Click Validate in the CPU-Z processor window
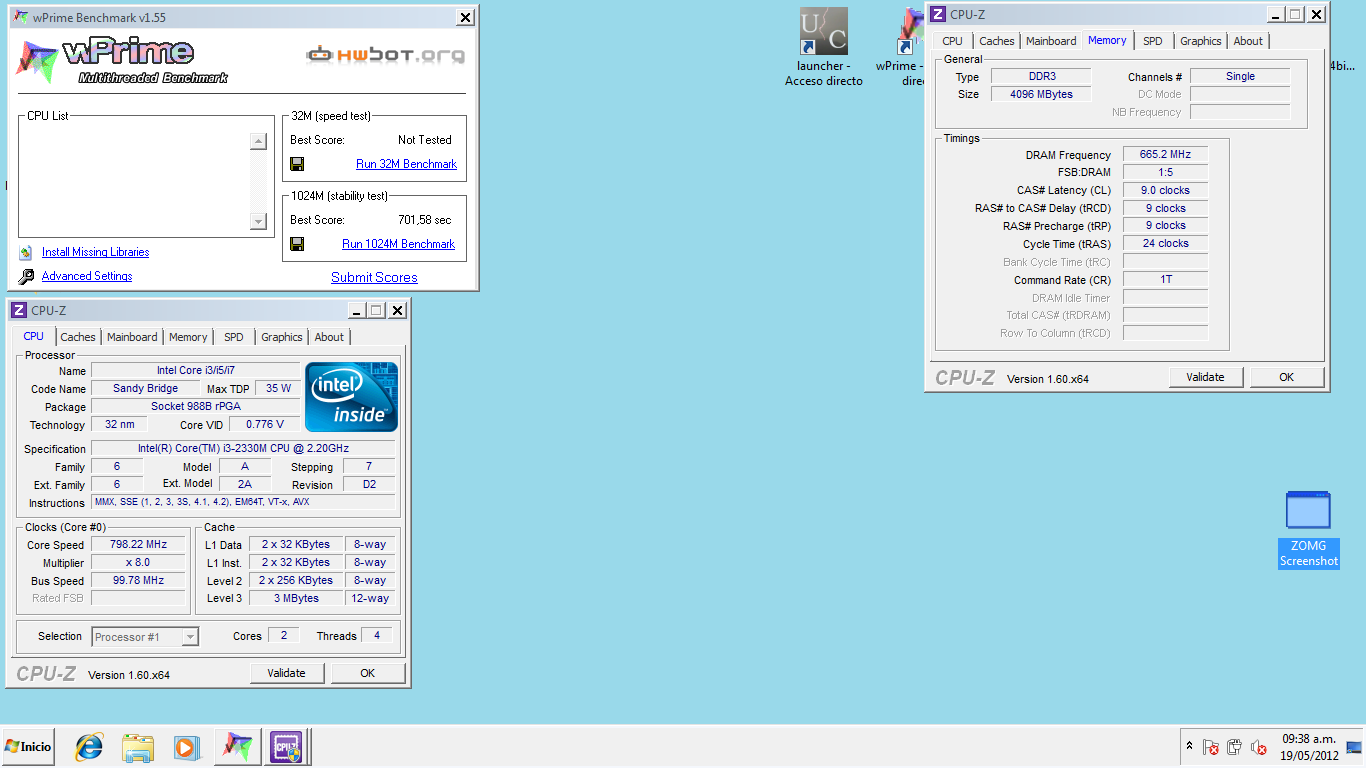This screenshot has width=1366, height=768. (x=286, y=673)
